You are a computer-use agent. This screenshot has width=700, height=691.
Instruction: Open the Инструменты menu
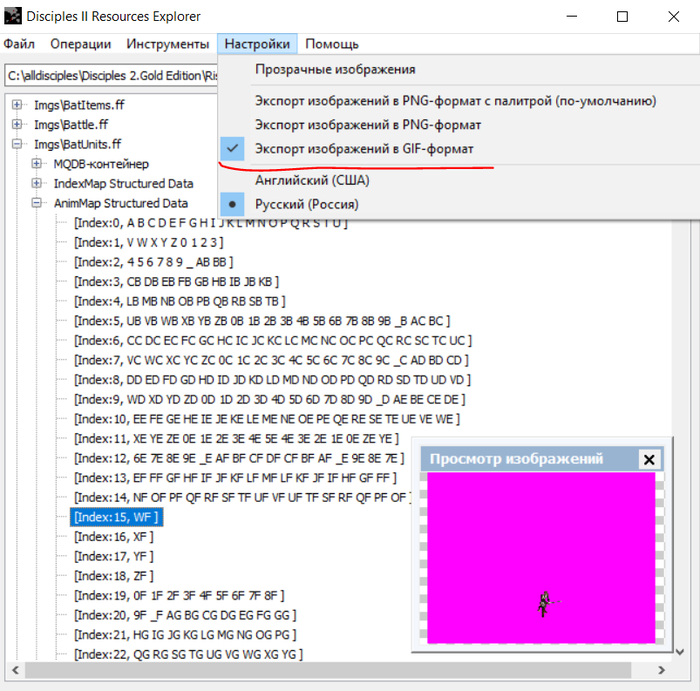coord(167,44)
